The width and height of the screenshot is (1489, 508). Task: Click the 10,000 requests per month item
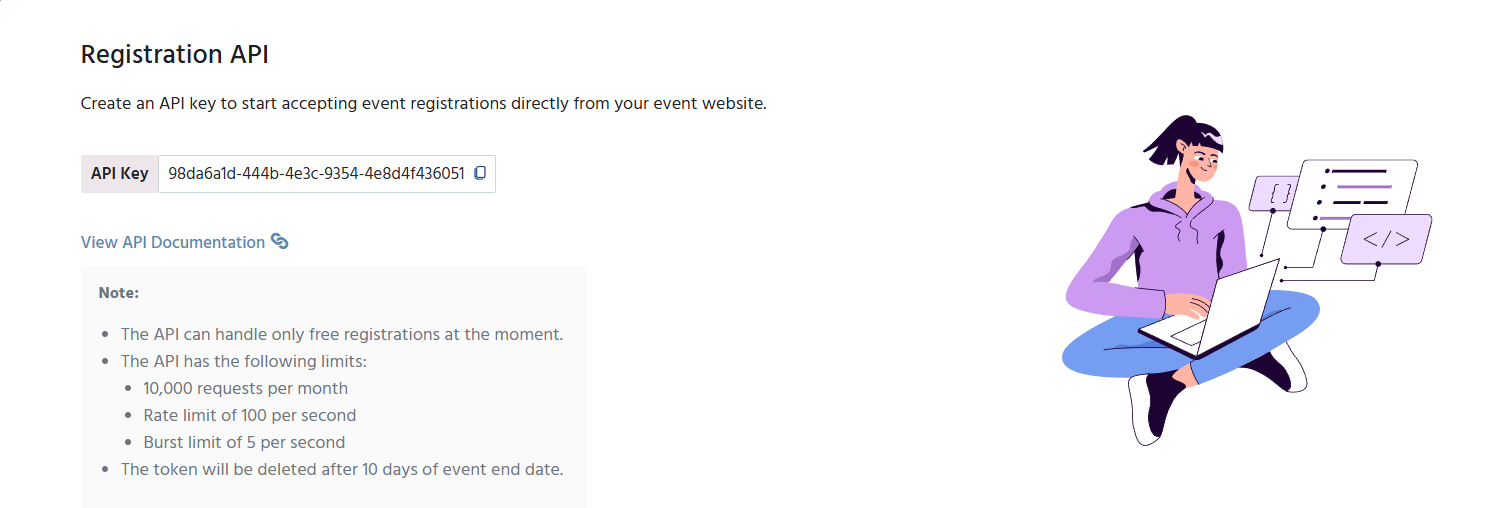[246, 388]
